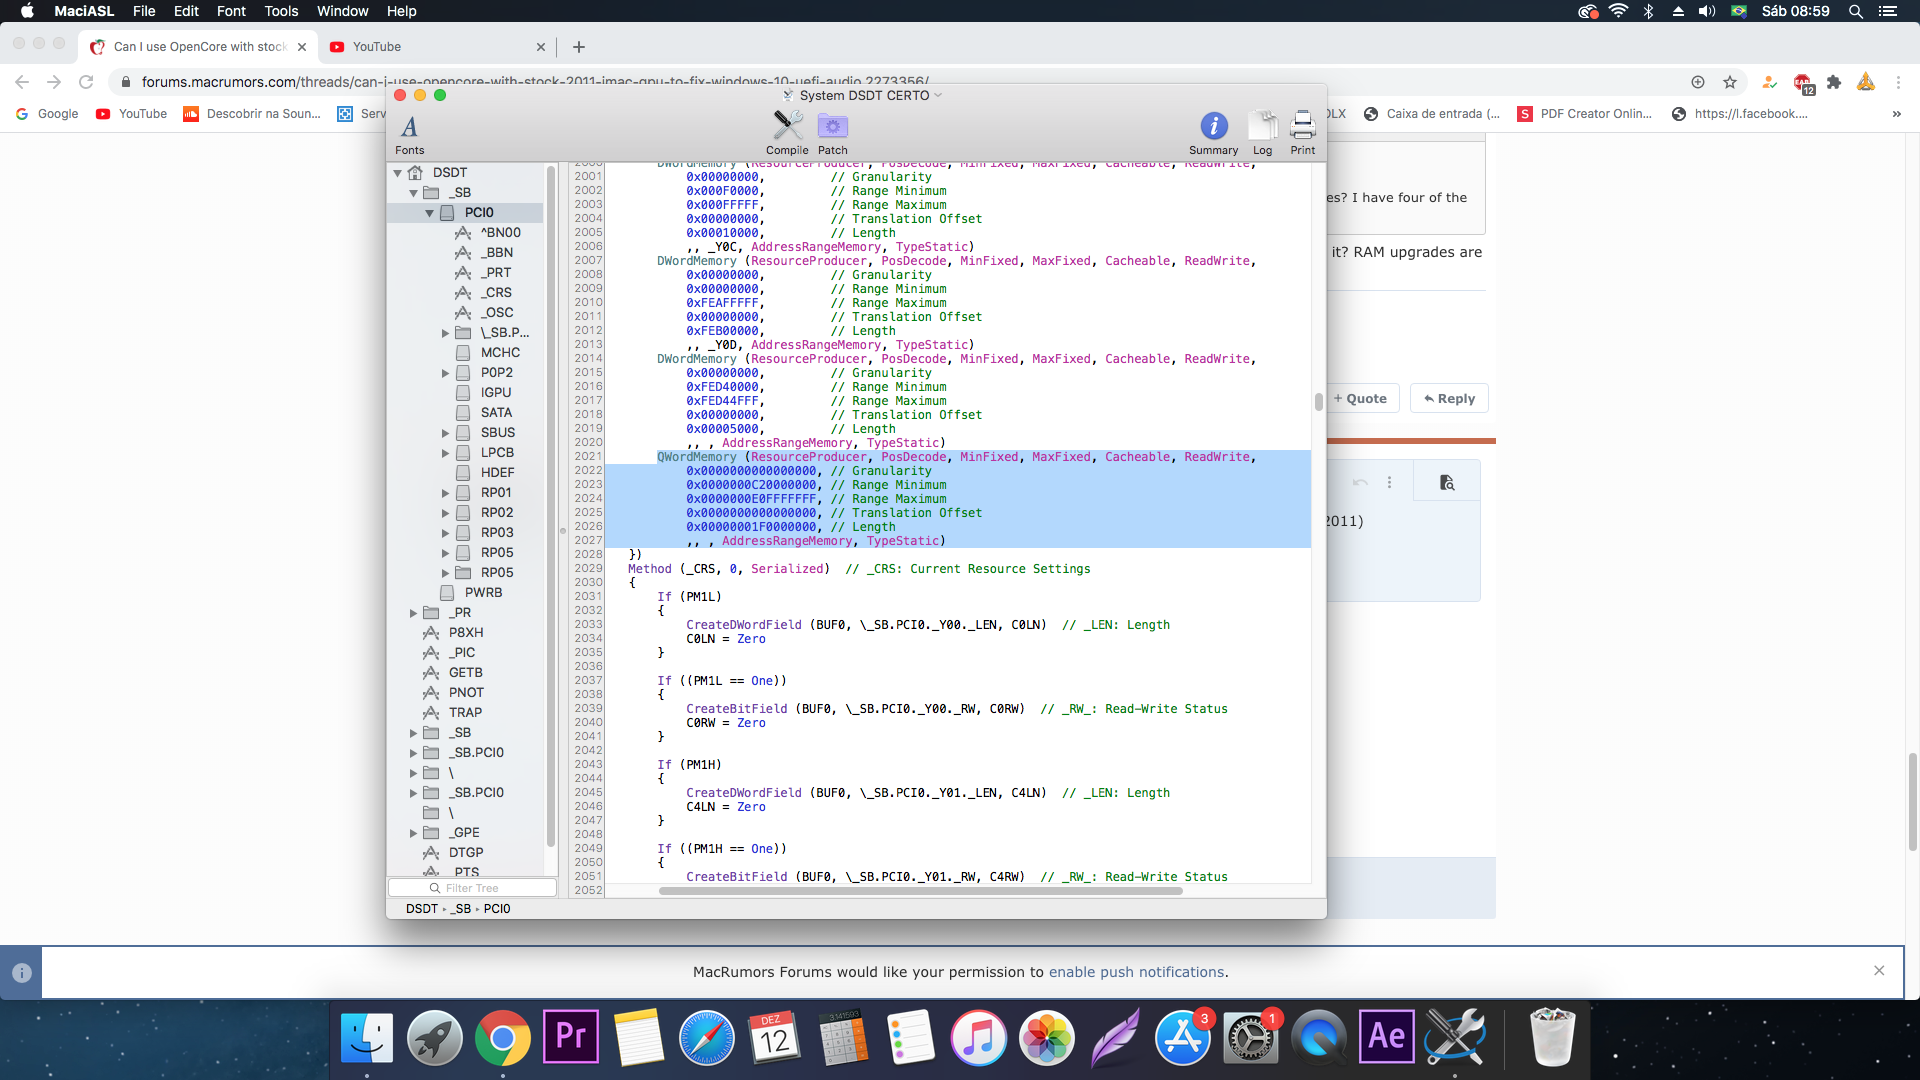Viewport: 1920px width, 1080px height.
Task: Expand the _GPE folder
Action: click(414, 833)
